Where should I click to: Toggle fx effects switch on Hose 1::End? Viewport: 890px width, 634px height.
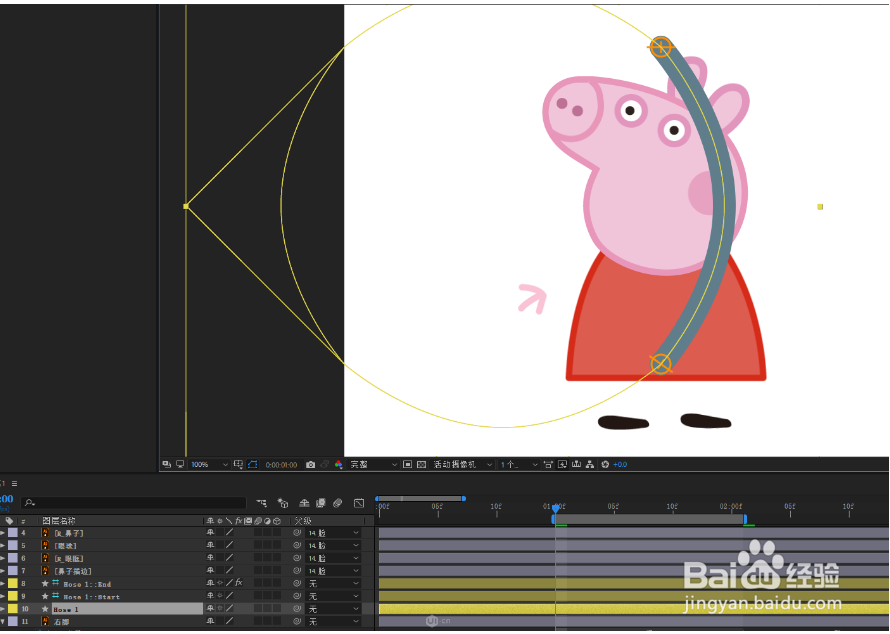[238, 583]
